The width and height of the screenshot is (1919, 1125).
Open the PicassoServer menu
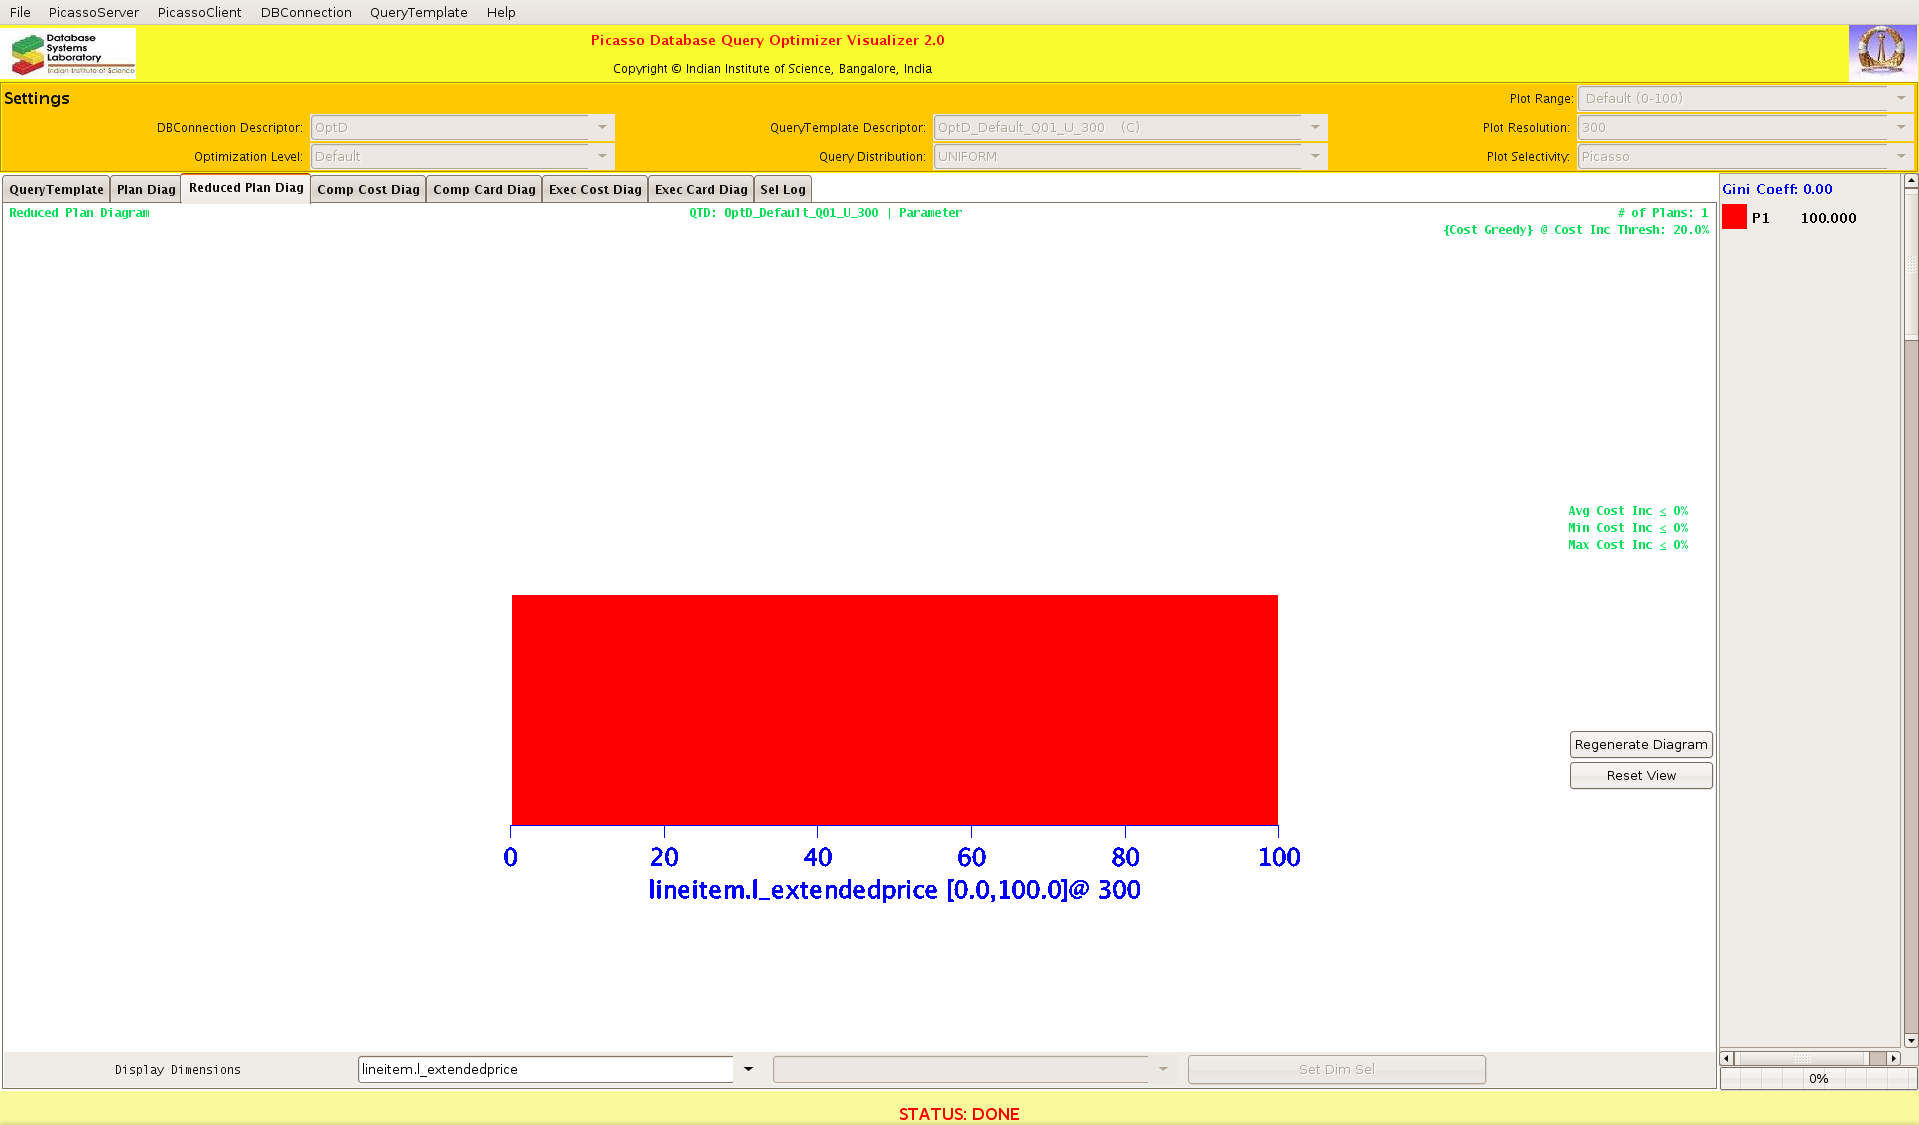tap(94, 12)
